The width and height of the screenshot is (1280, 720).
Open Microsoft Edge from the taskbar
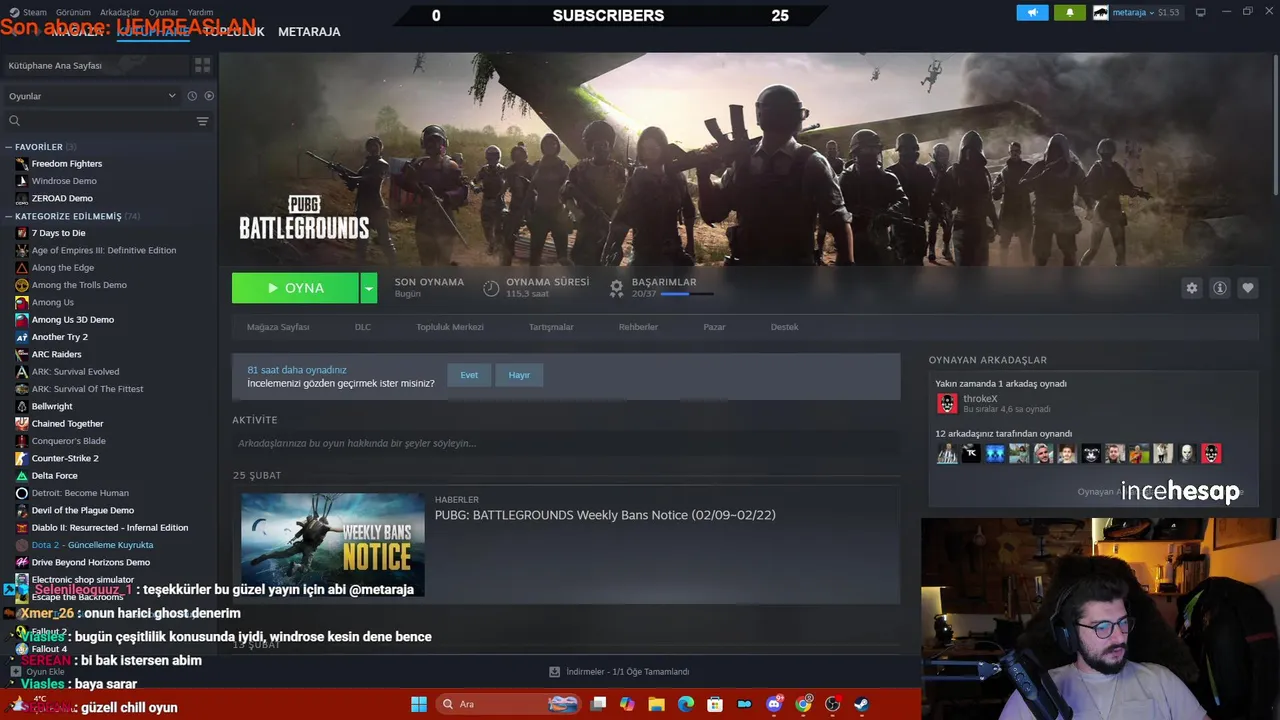tap(685, 704)
